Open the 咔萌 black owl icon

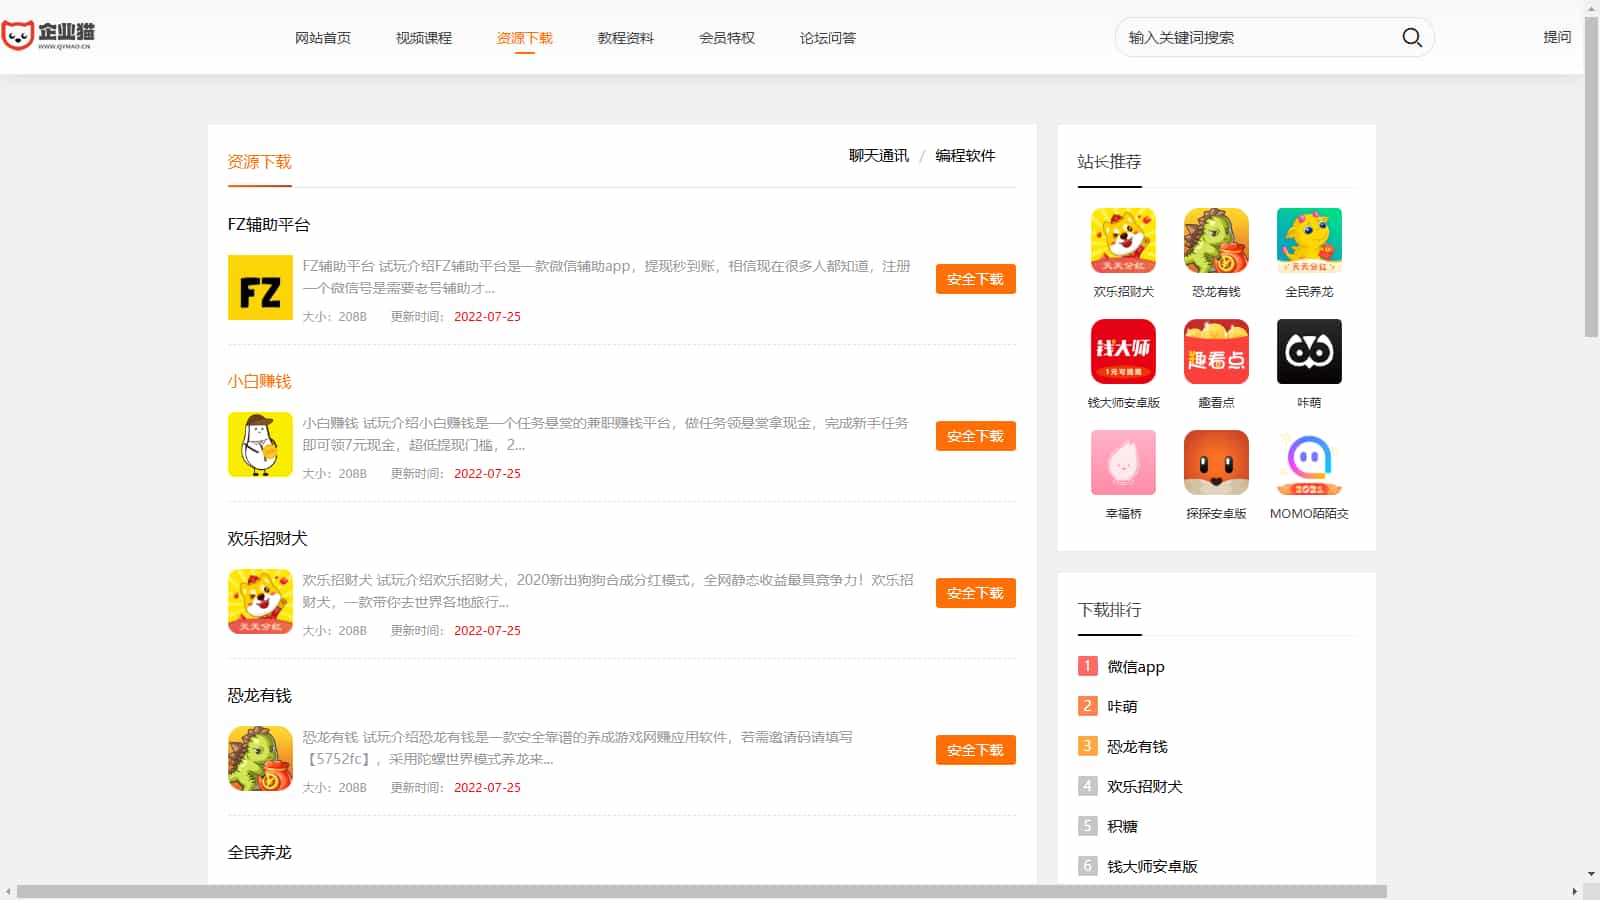pos(1309,352)
